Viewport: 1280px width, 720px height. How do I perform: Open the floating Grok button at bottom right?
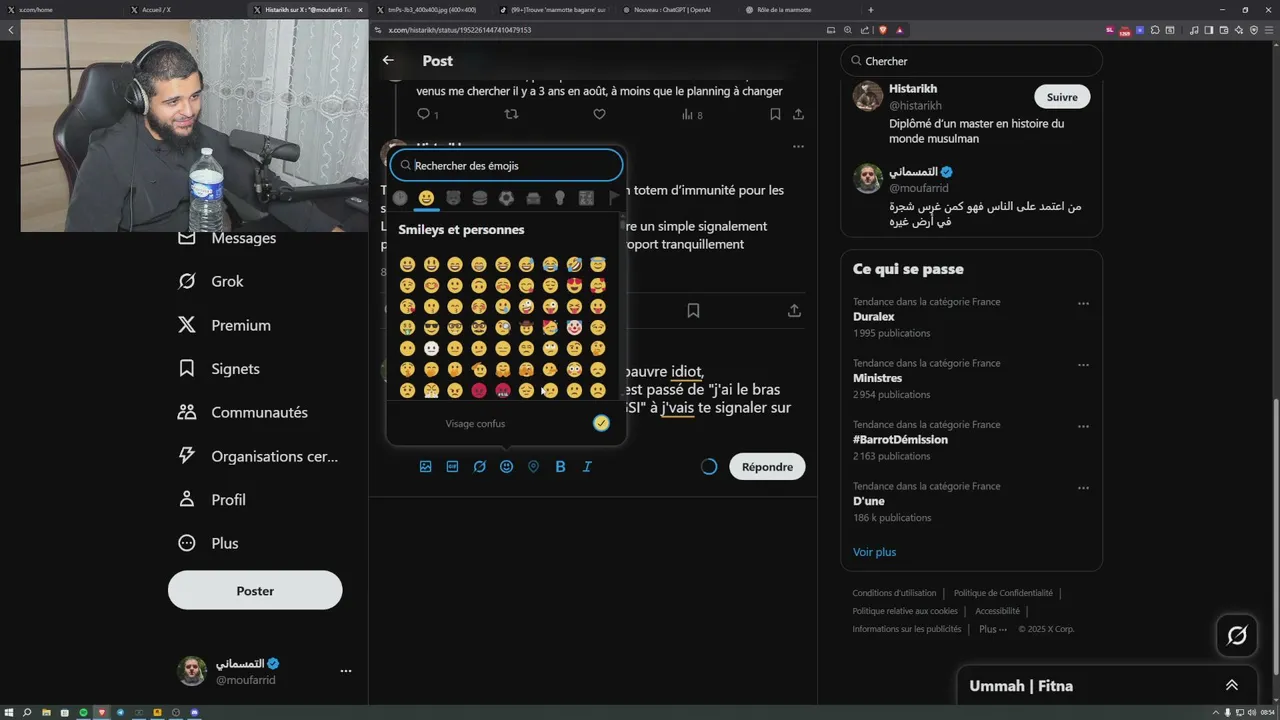pyautogui.click(x=1237, y=635)
